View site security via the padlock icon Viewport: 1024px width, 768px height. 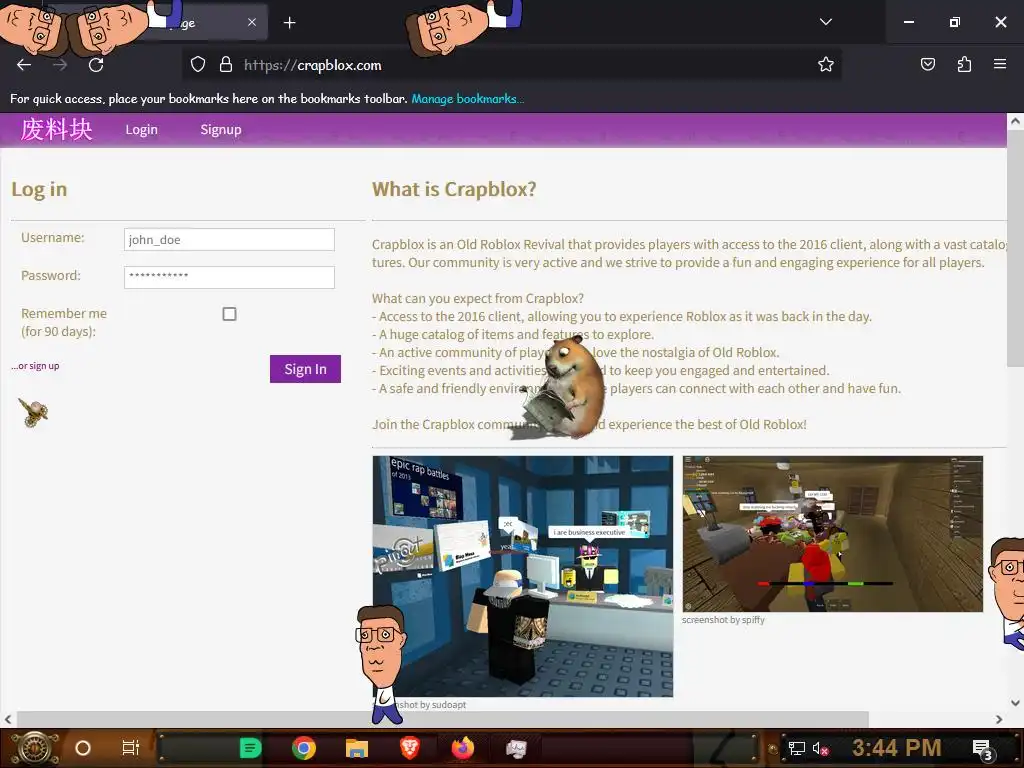[226, 65]
